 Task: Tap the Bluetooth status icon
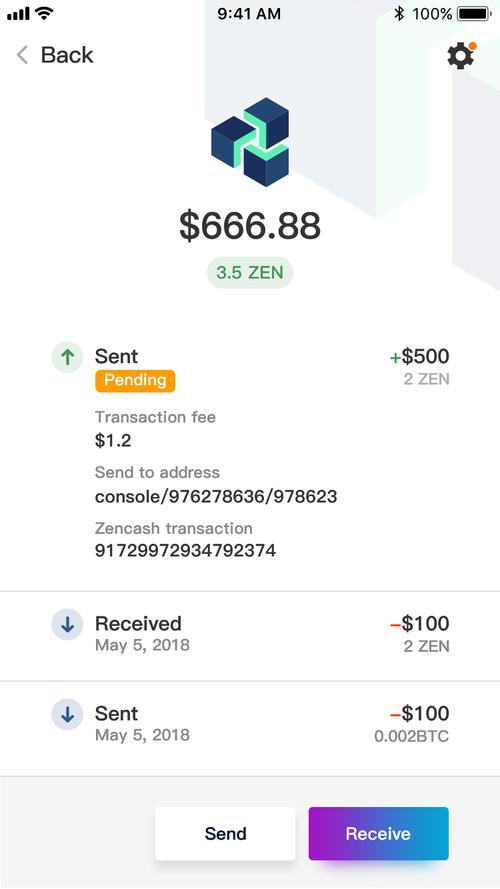pyautogui.click(x=399, y=14)
